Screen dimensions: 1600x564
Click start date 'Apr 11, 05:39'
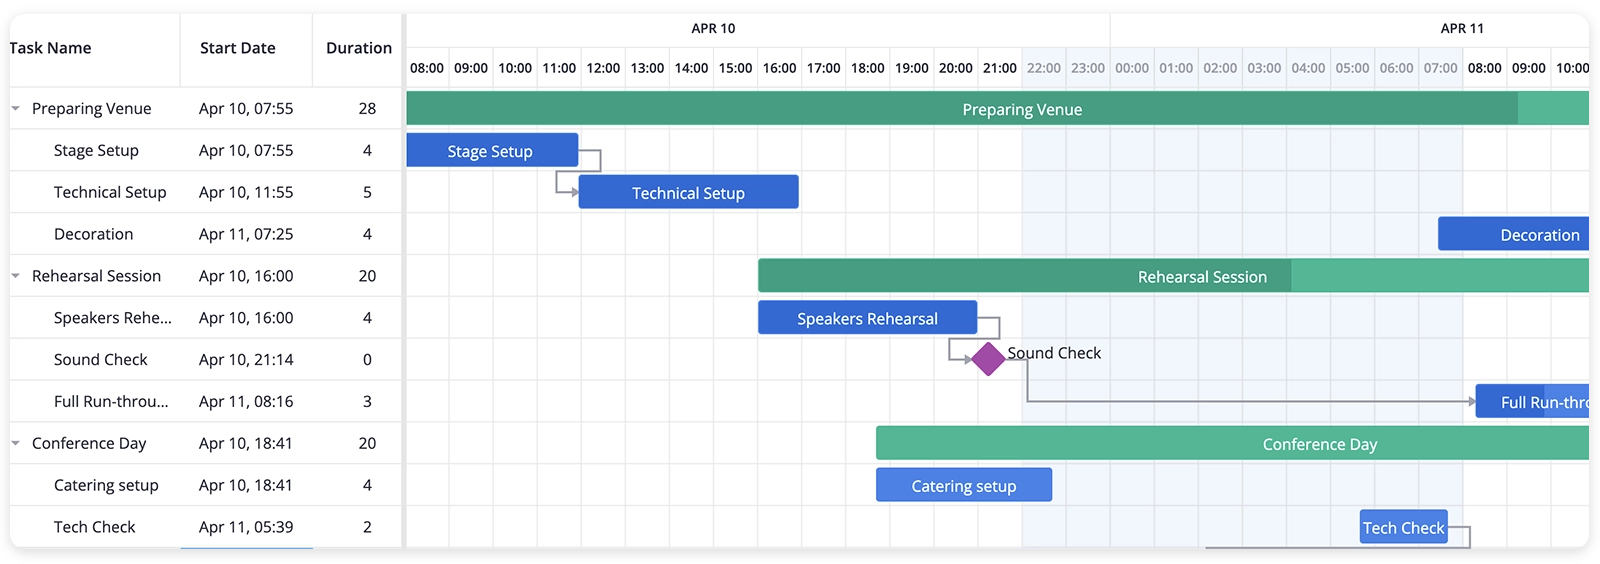click(x=246, y=527)
